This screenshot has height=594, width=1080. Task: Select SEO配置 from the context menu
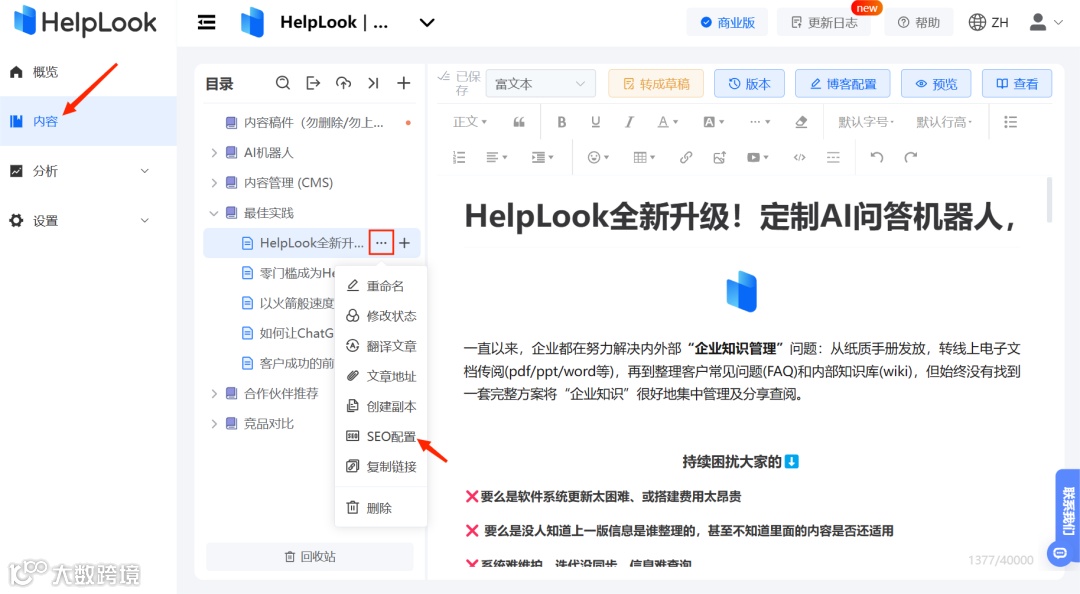385,436
